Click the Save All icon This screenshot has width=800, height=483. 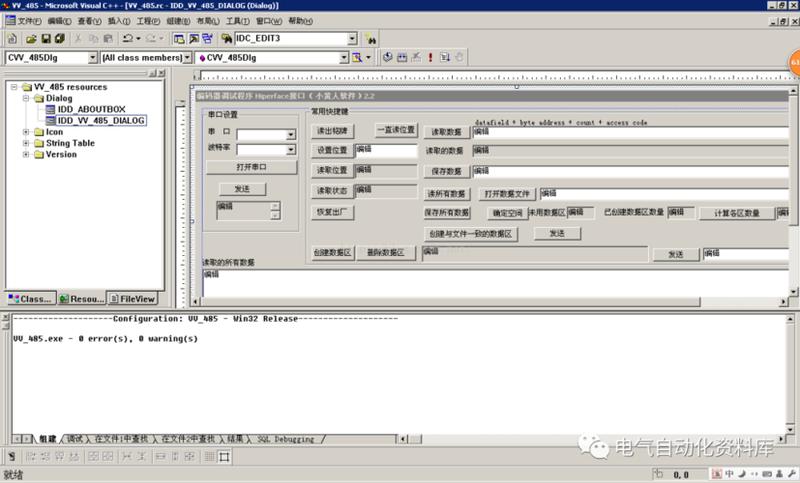click(x=60, y=39)
